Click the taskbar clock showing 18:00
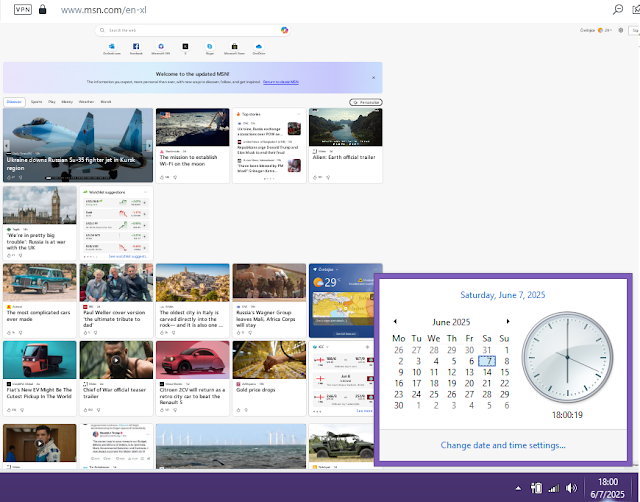 pos(607,488)
